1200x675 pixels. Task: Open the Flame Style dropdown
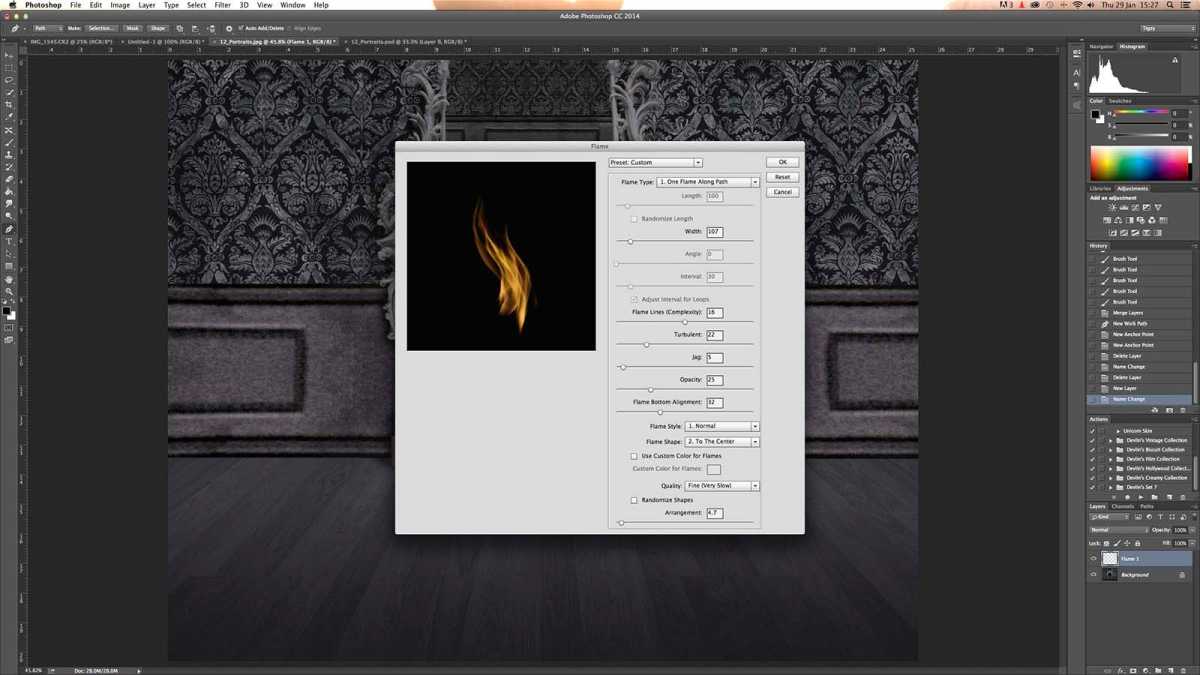pyautogui.click(x=722, y=426)
